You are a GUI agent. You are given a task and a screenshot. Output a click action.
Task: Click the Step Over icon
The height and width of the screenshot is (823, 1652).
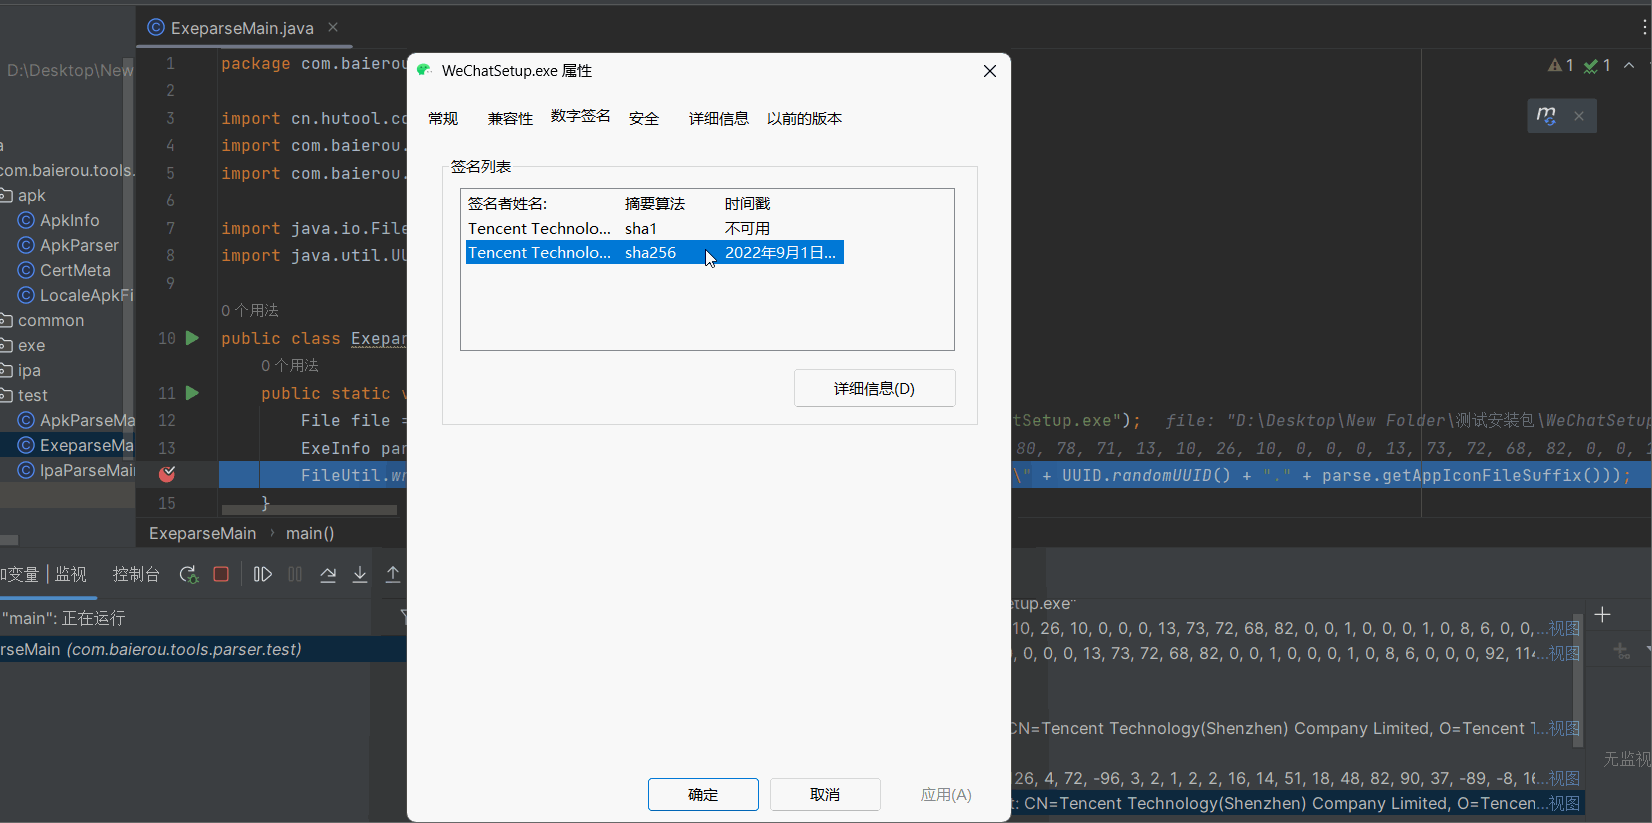click(328, 574)
